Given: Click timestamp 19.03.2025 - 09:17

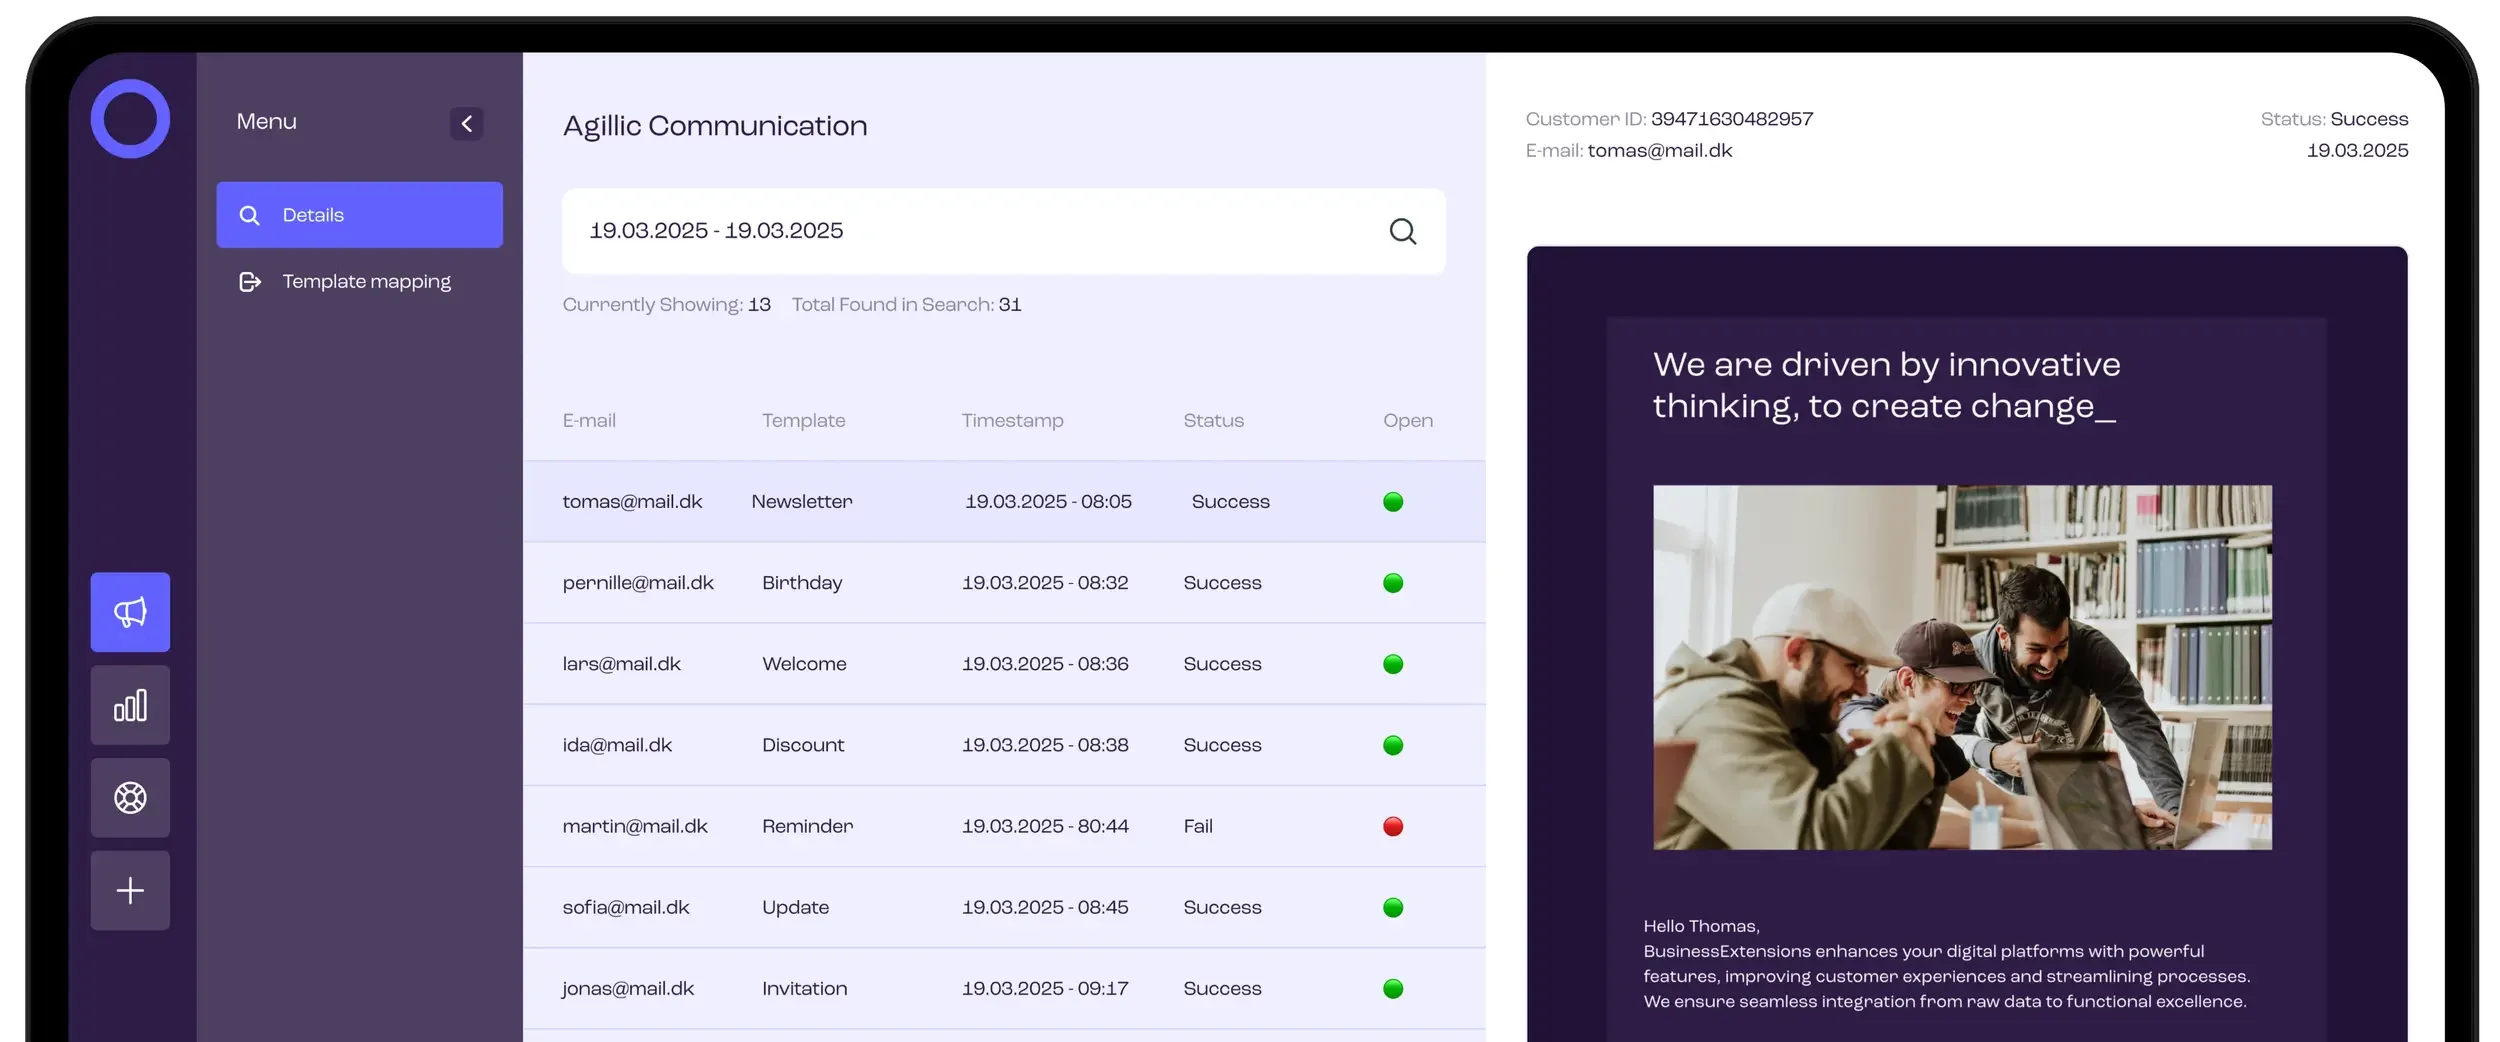Looking at the screenshot, I should tap(1045, 988).
